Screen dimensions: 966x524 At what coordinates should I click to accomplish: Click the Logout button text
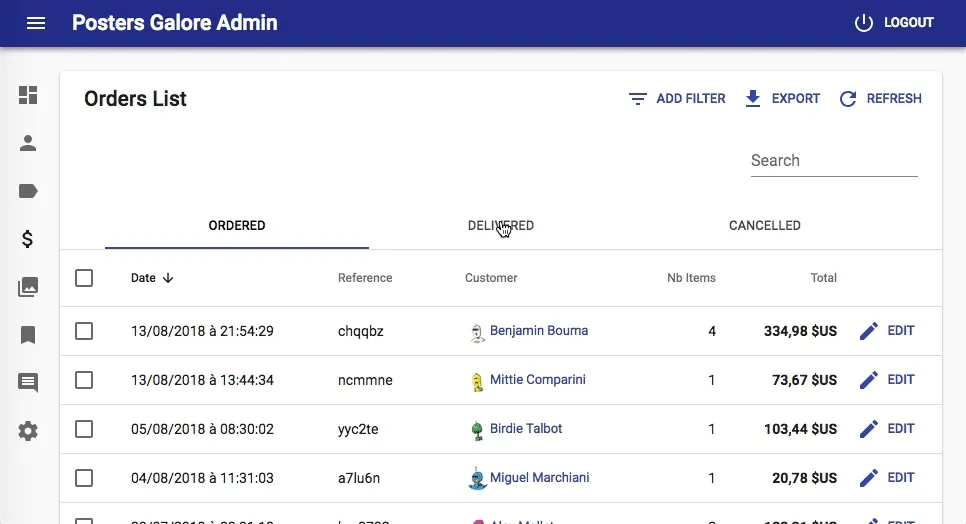tap(909, 23)
